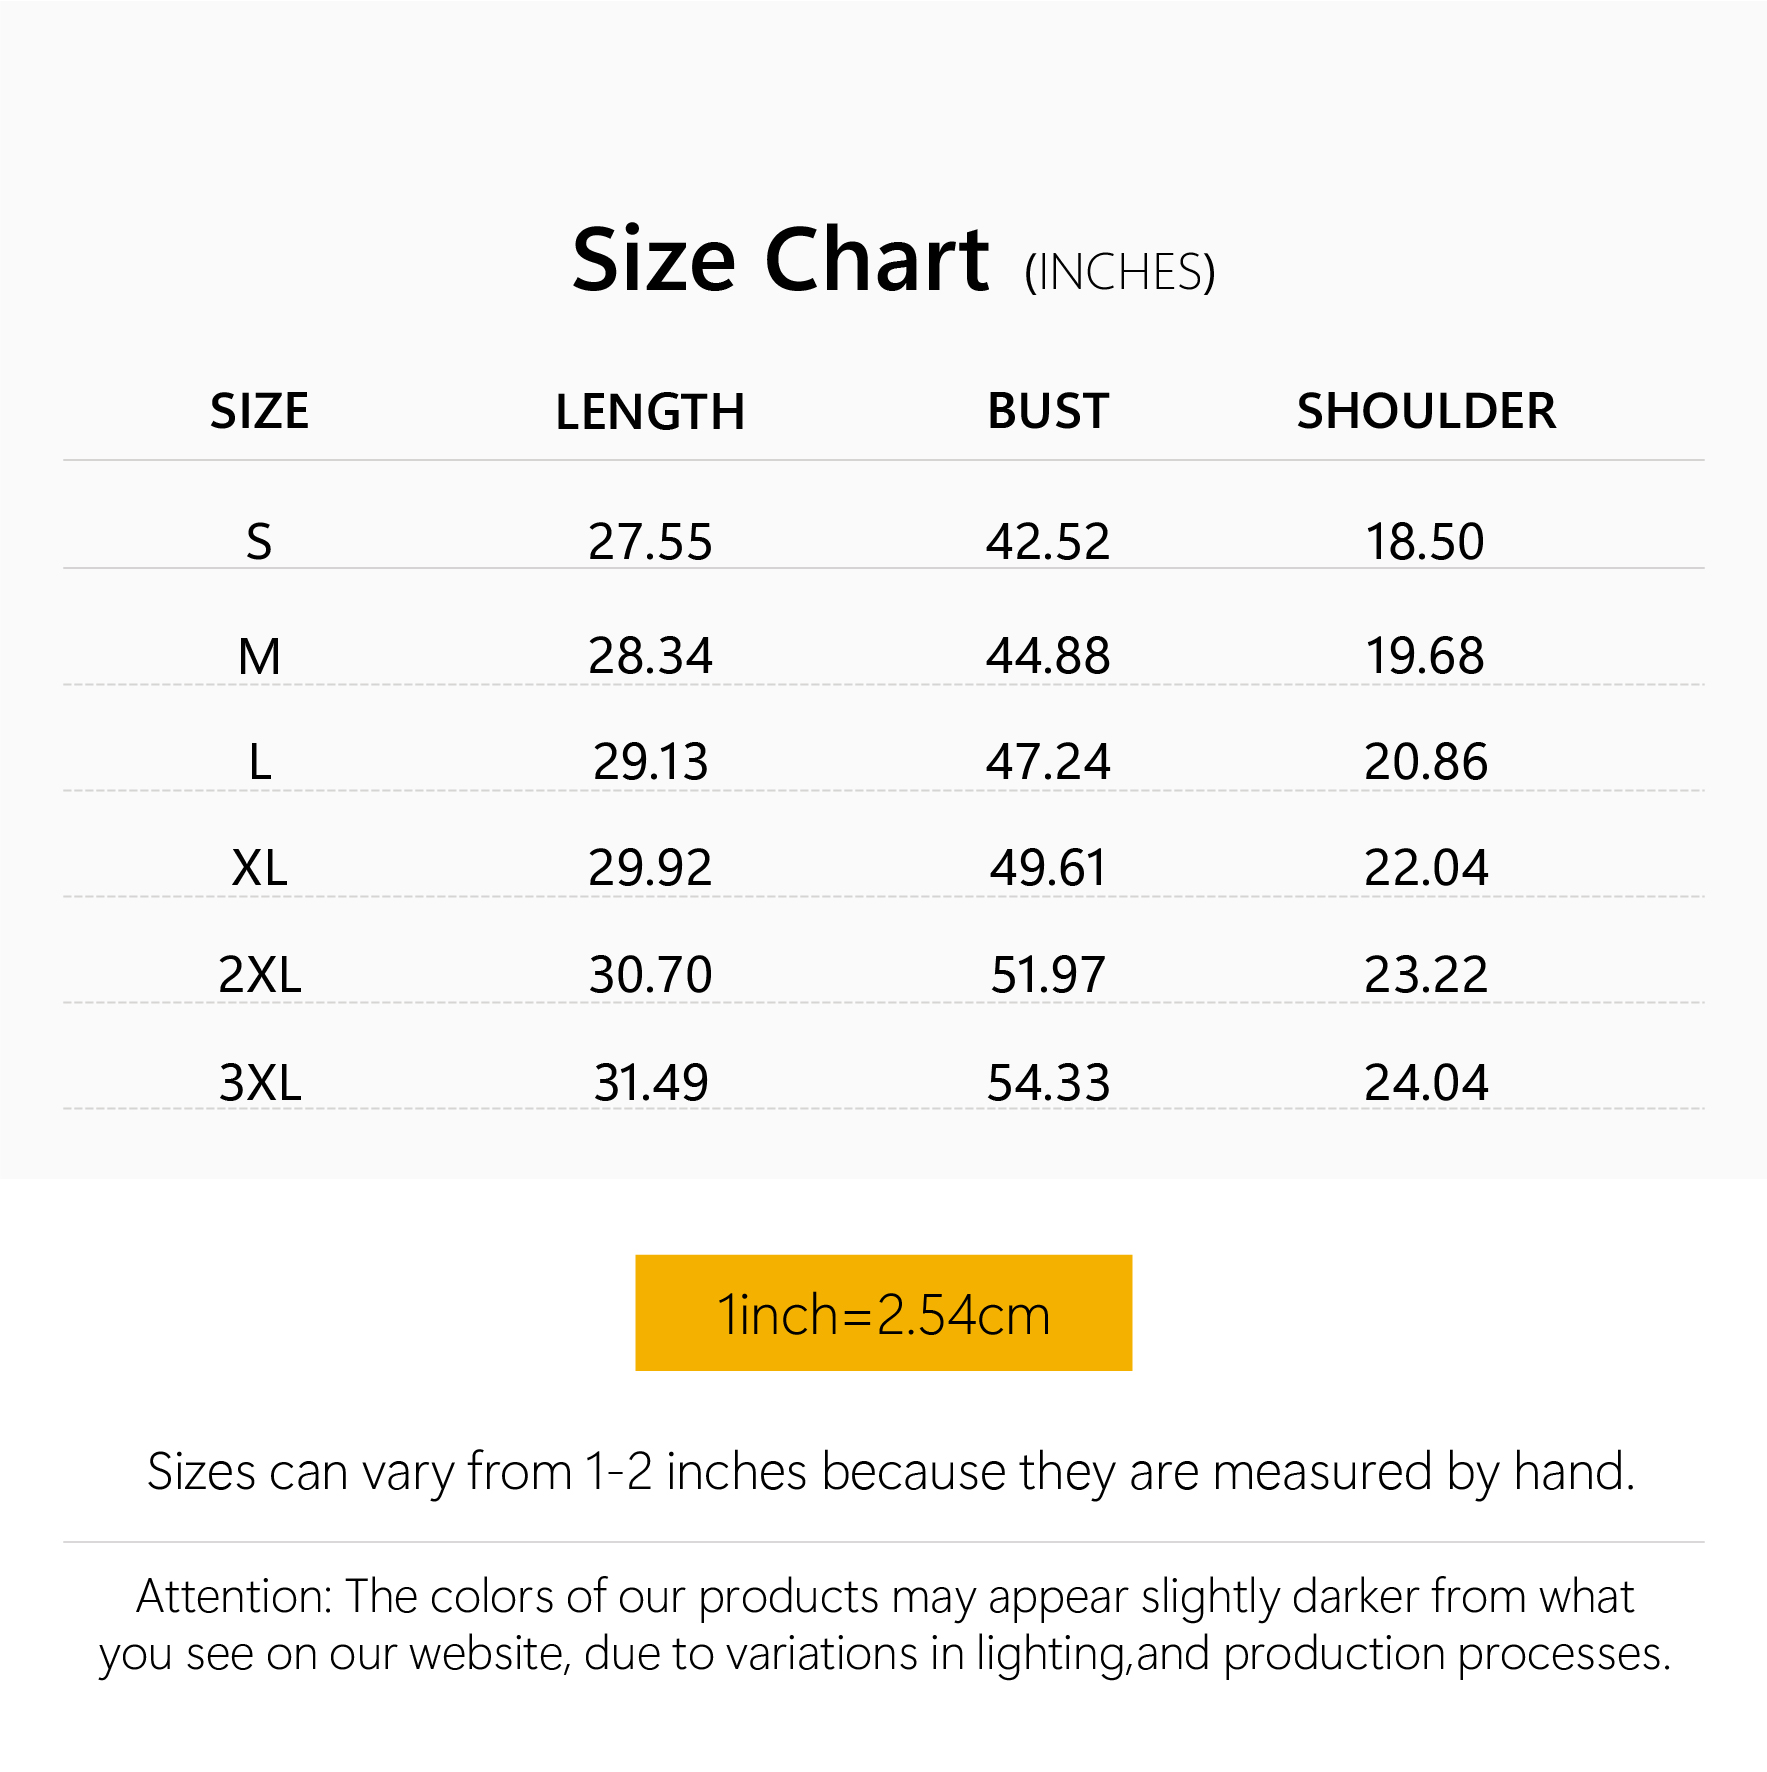The width and height of the screenshot is (1767, 1772).
Task: Click the 27.55 length value
Action: (x=650, y=542)
